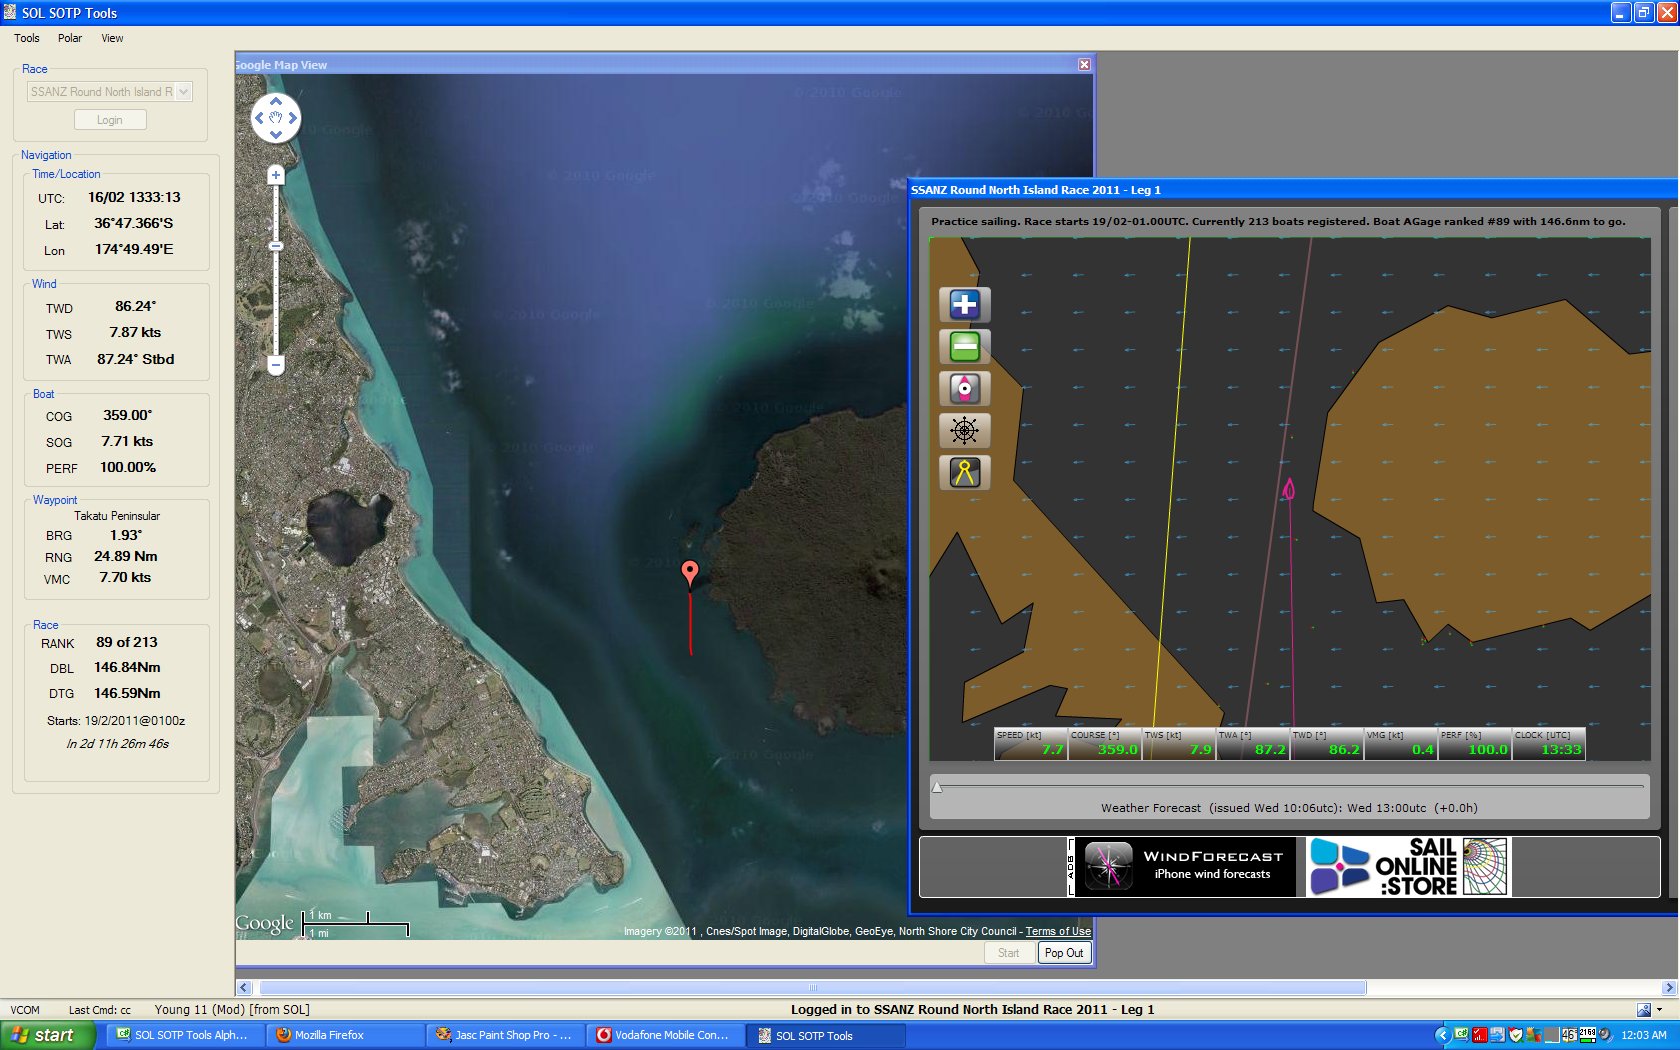This screenshot has width=1680, height=1050.
Task: Click the temperature 46 tray icon
Action: [x=1569, y=1035]
